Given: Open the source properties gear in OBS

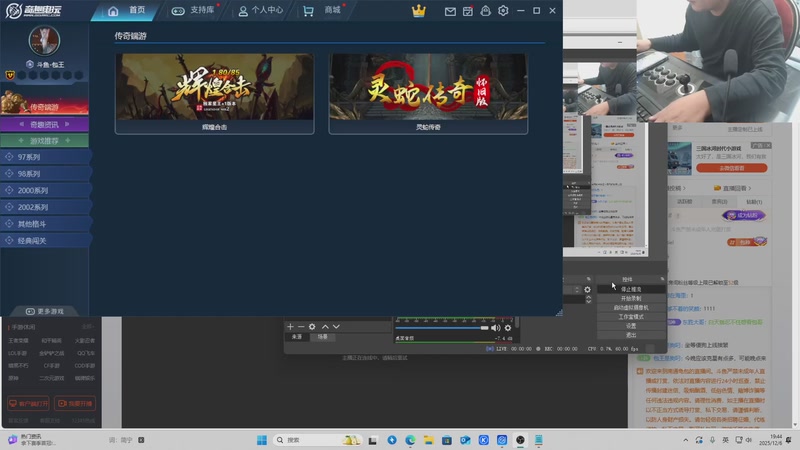Looking at the screenshot, I should tap(312, 327).
